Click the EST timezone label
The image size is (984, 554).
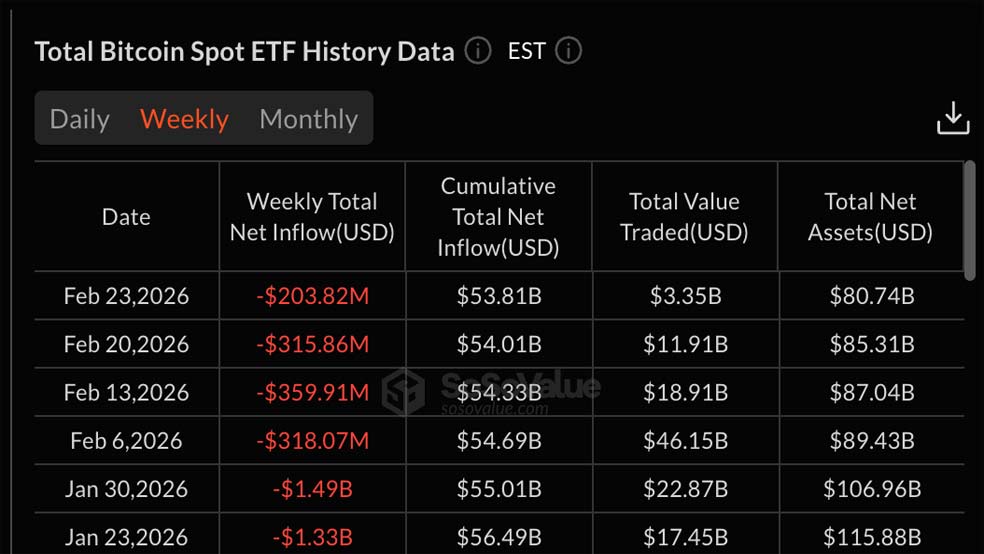pyautogui.click(x=526, y=51)
